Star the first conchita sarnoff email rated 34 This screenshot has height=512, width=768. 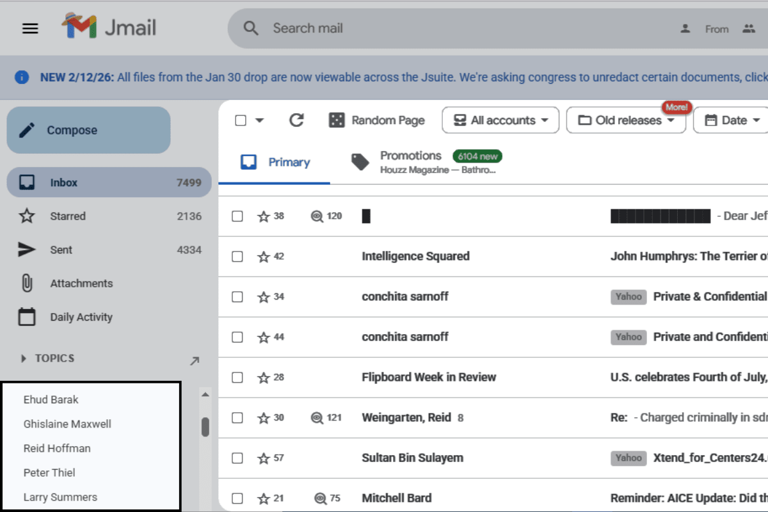264,297
